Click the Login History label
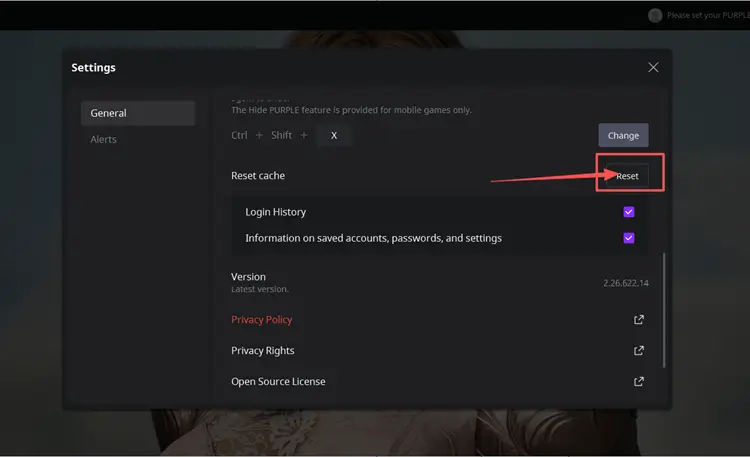 (x=276, y=212)
